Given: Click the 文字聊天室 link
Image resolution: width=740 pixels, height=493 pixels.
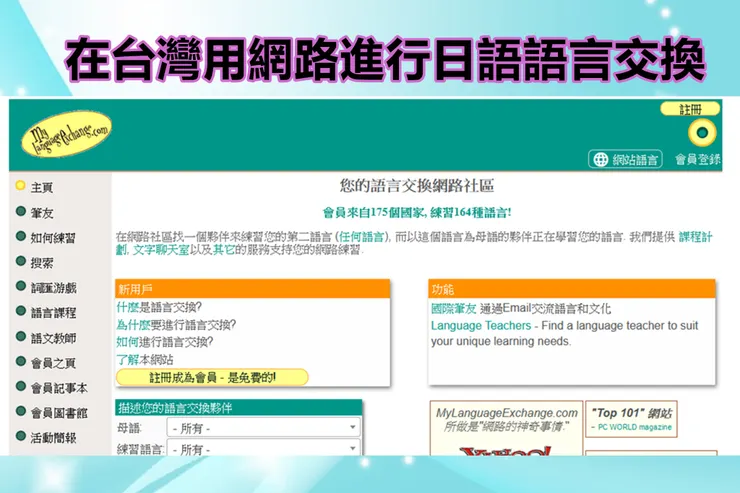Looking at the screenshot, I should point(160,250).
